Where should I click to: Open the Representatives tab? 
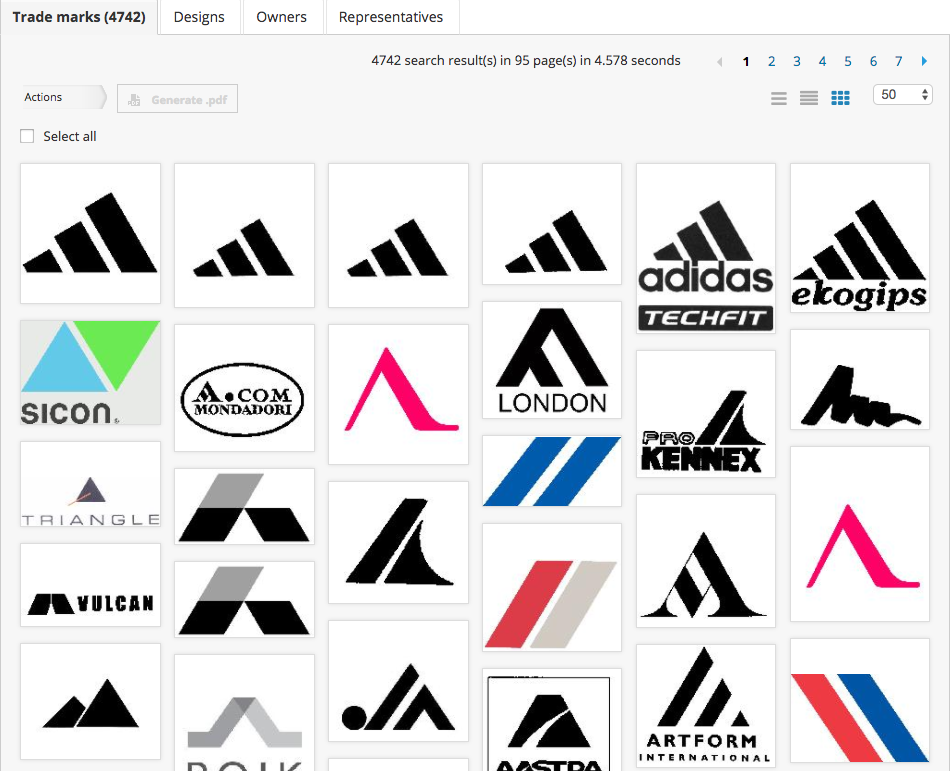click(391, 17)
